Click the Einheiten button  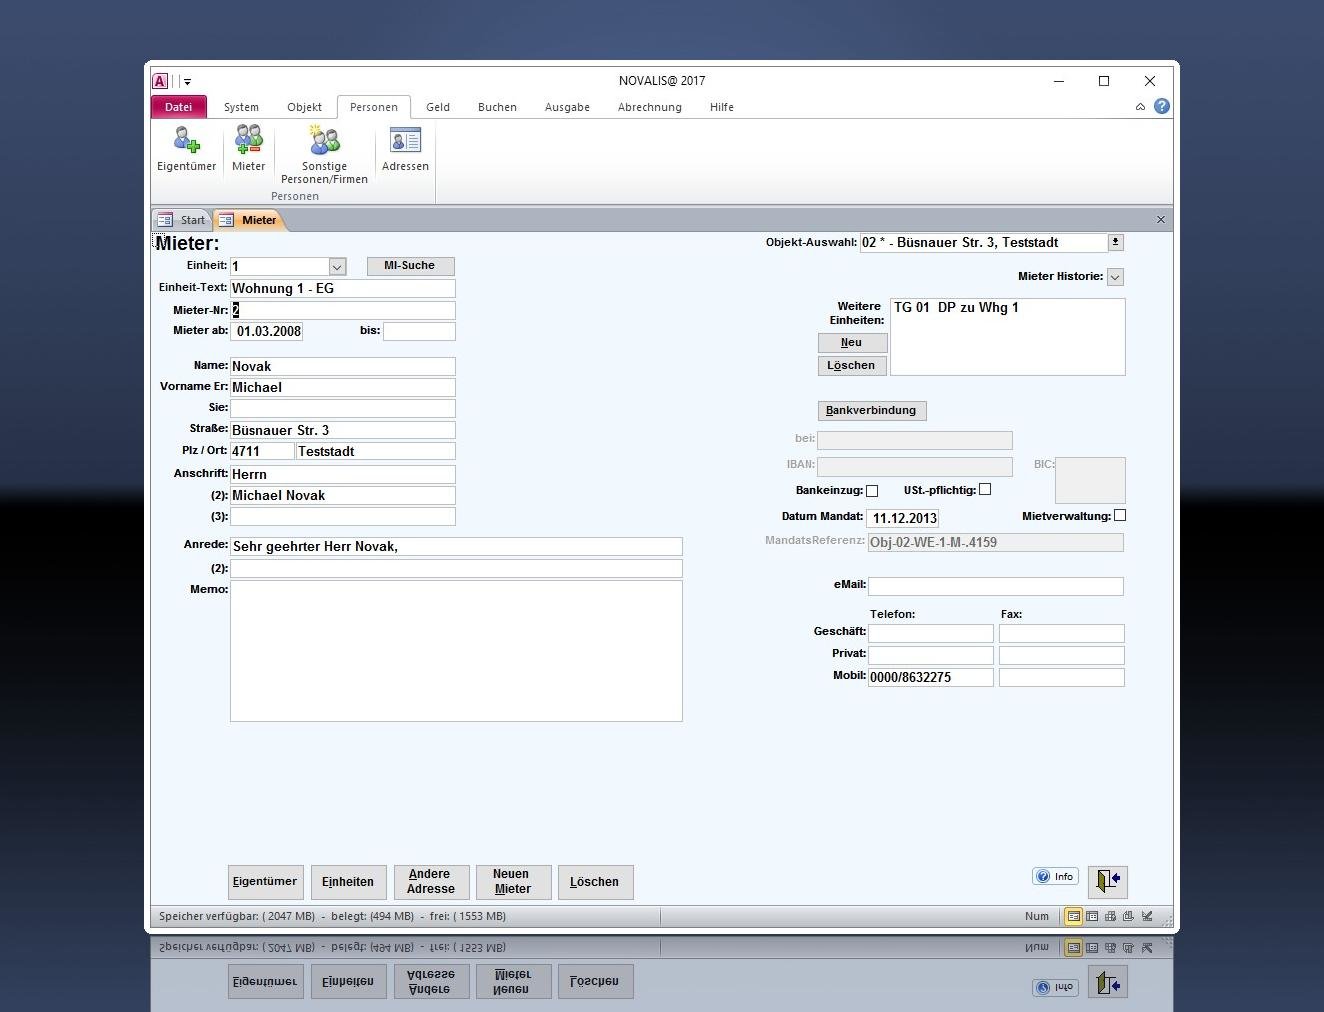click(348, 882)
